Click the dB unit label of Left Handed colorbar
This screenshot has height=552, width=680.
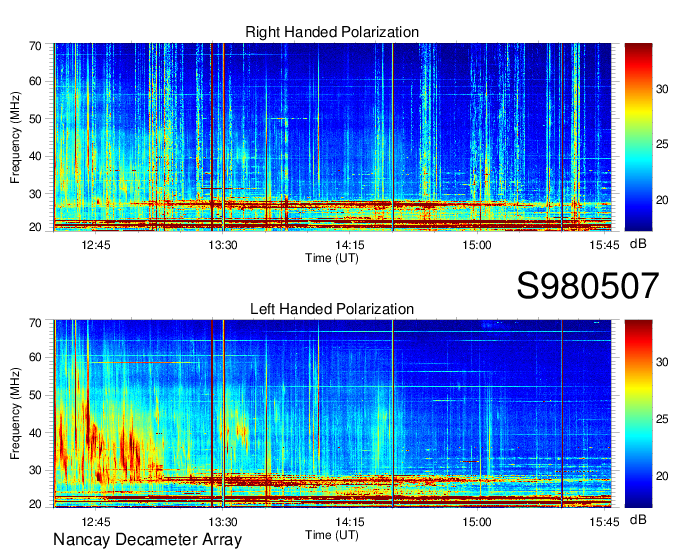coord(638,519)
